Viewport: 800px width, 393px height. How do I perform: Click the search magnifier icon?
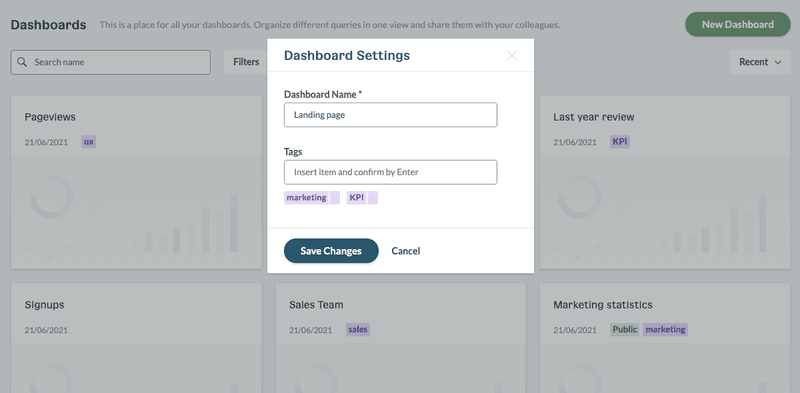pyautogui.click(x=22, y=62)
